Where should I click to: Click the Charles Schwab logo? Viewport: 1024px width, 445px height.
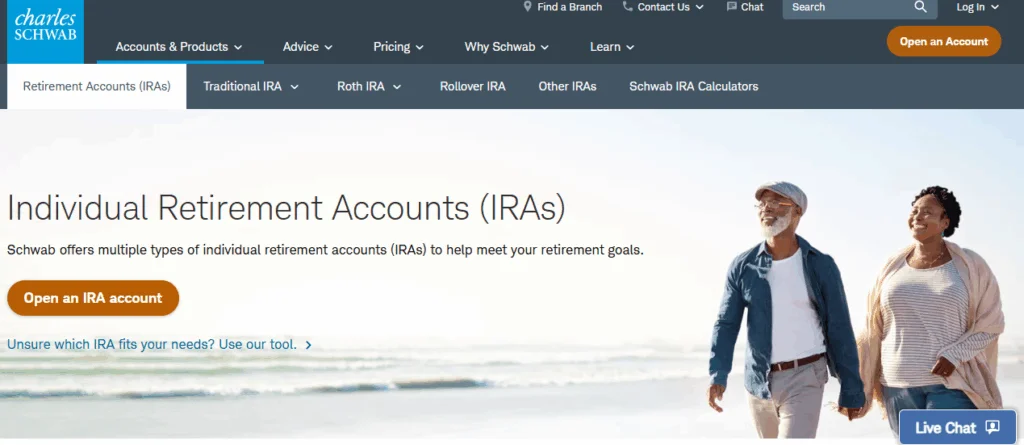[42, 31]
